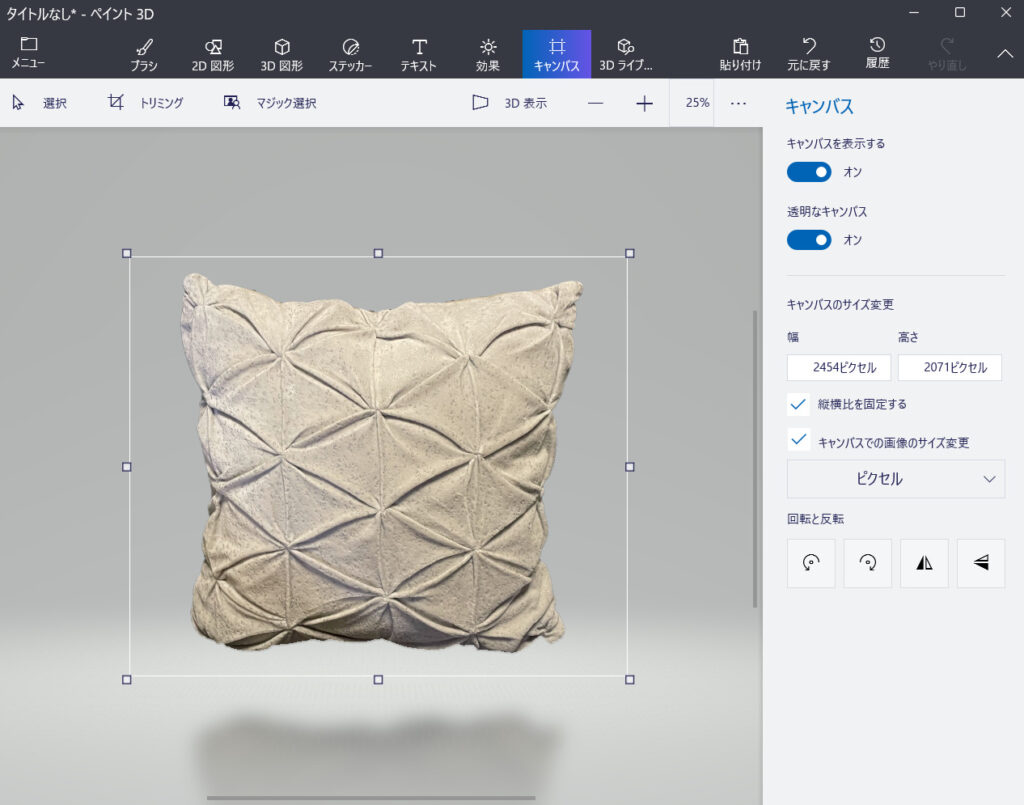Open the 2D 図形 shapes tab
Viewport: 1024px width, 805px height.
tap(213, 55)
